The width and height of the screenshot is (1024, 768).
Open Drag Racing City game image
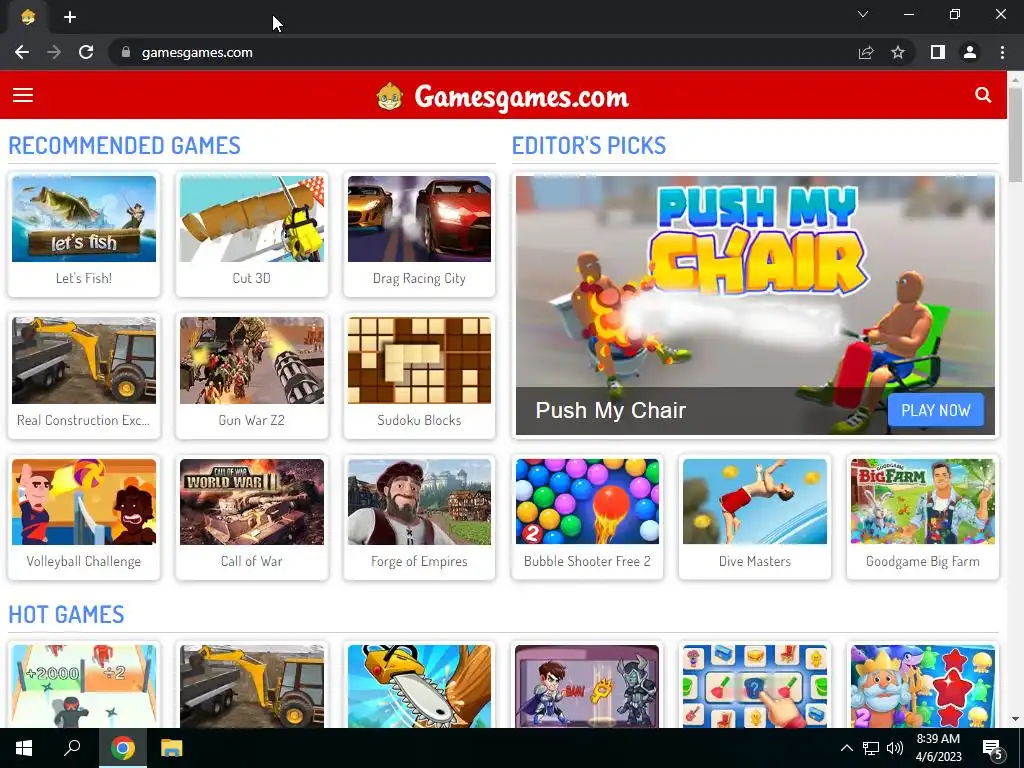point(419,219)
